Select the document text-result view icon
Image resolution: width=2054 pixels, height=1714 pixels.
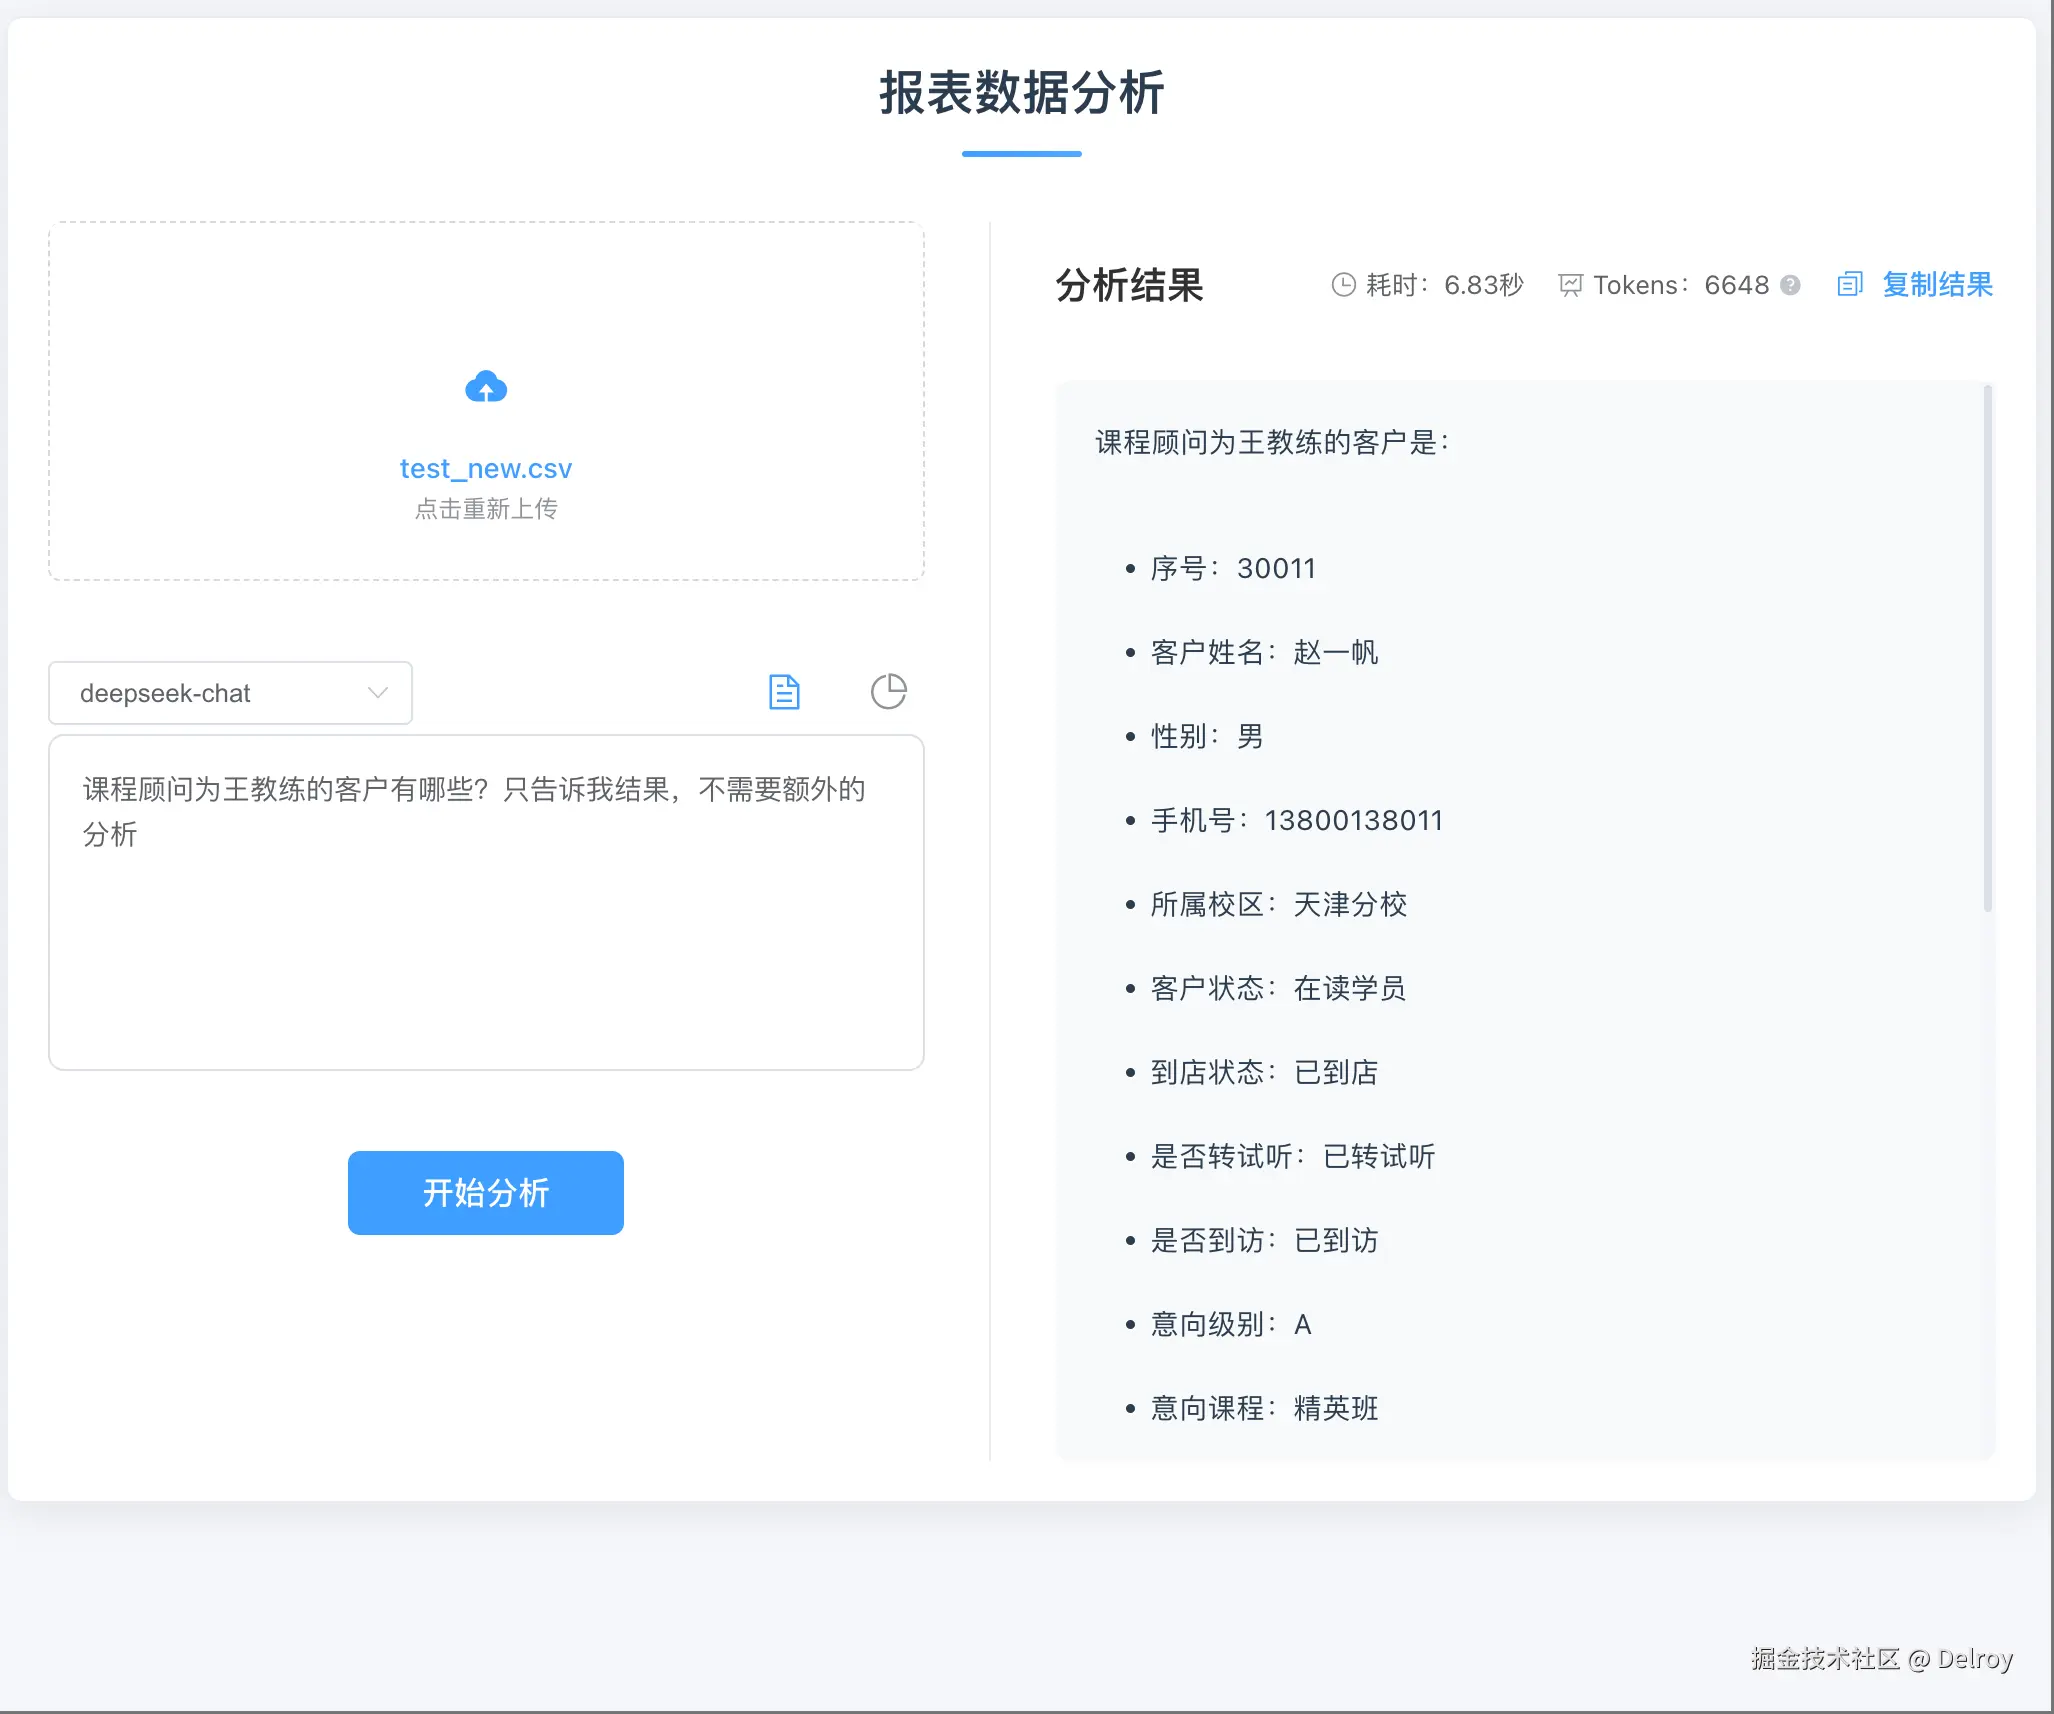pos(785,691)
